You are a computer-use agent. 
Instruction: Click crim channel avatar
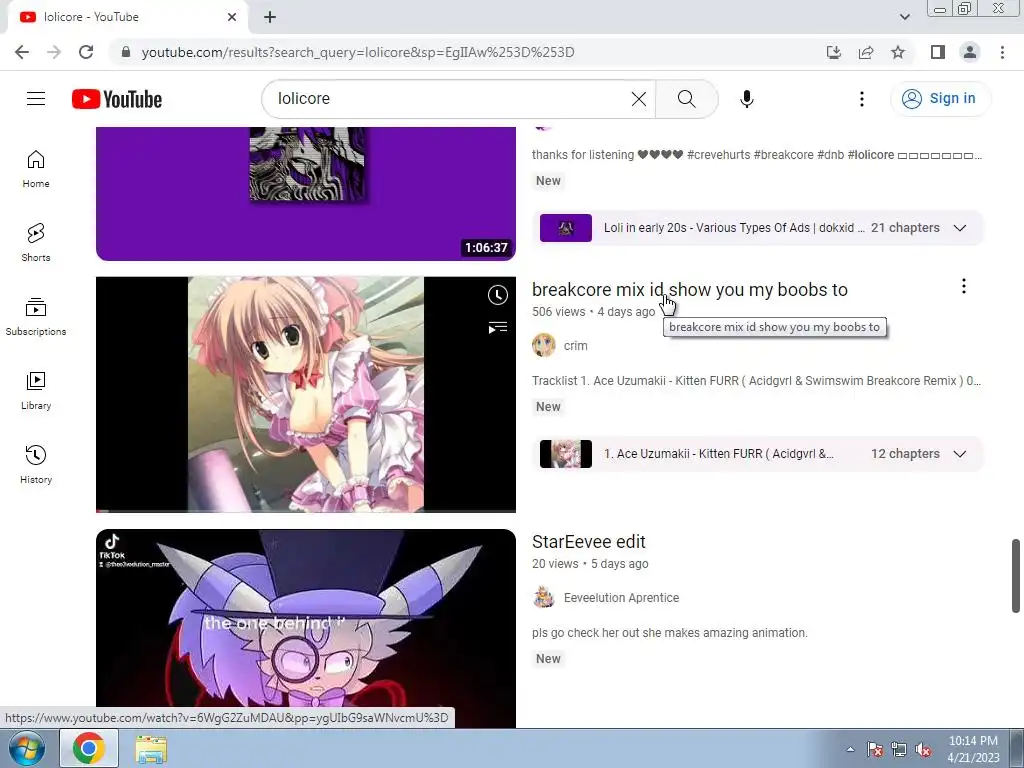pyautogui.click(x=543, y=345)
